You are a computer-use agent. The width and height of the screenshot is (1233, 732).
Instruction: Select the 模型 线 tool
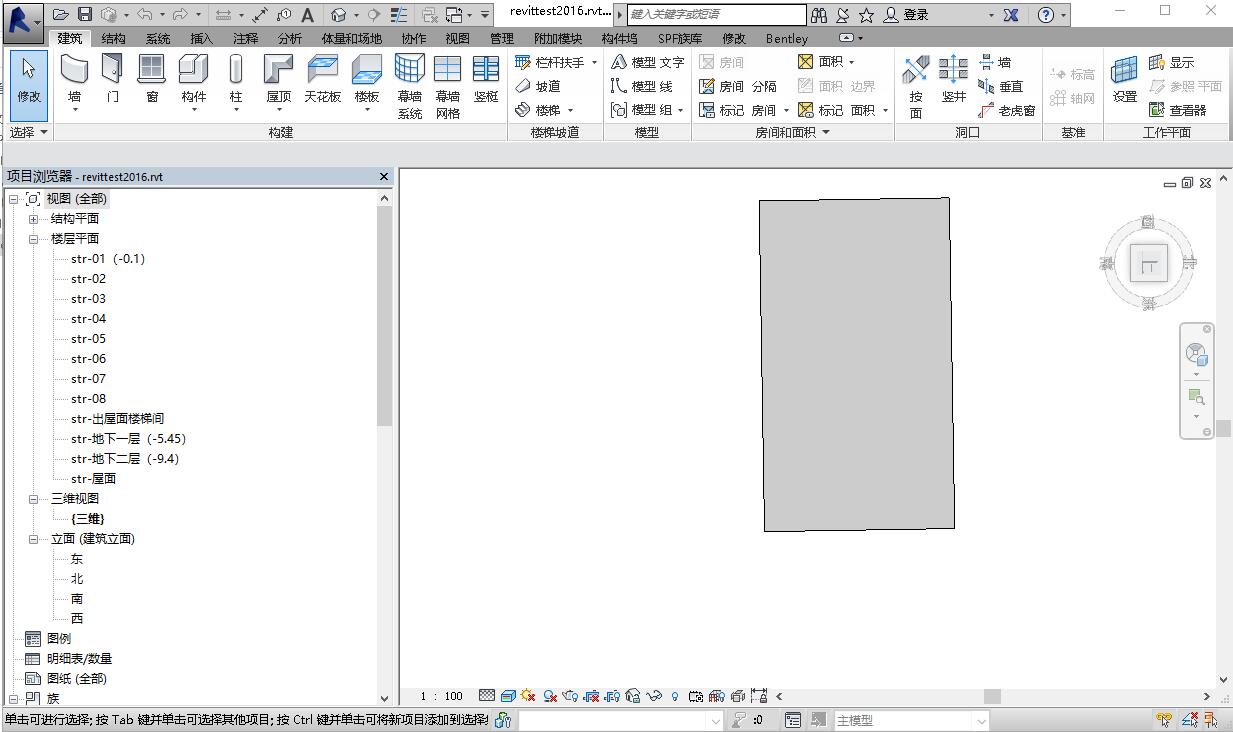tap(642, 86)
